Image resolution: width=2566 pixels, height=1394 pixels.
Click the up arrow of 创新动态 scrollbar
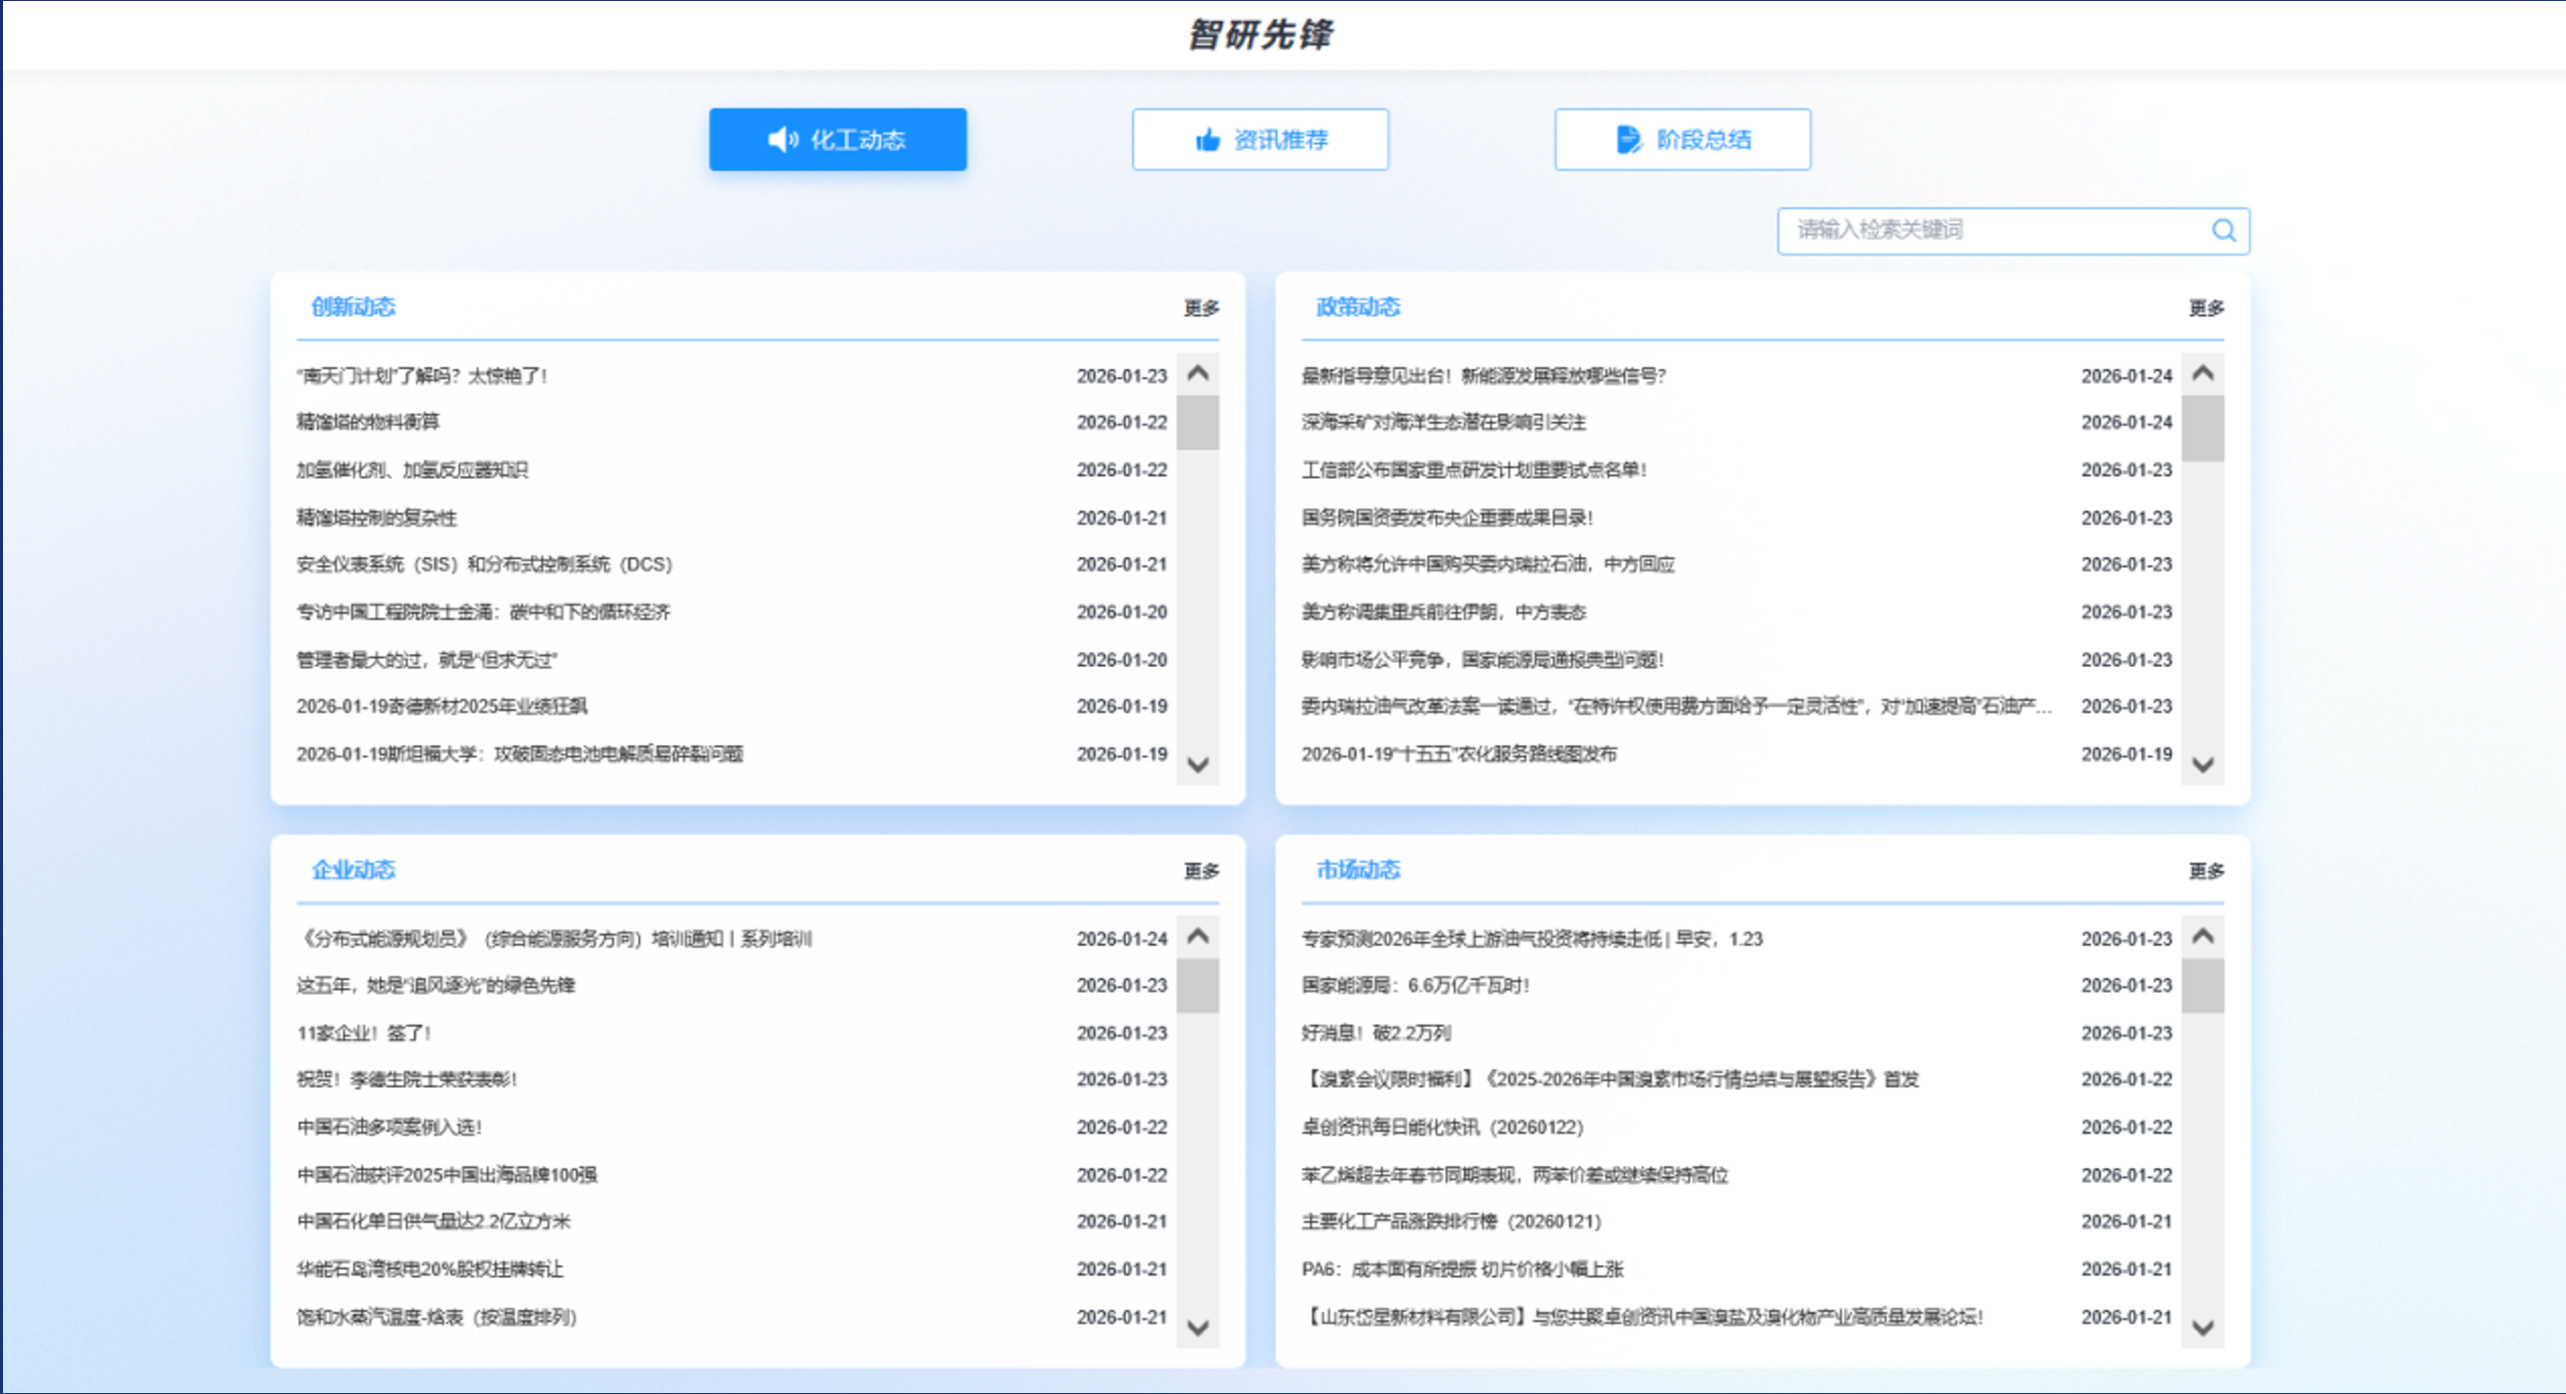[x=1198, y=374]
